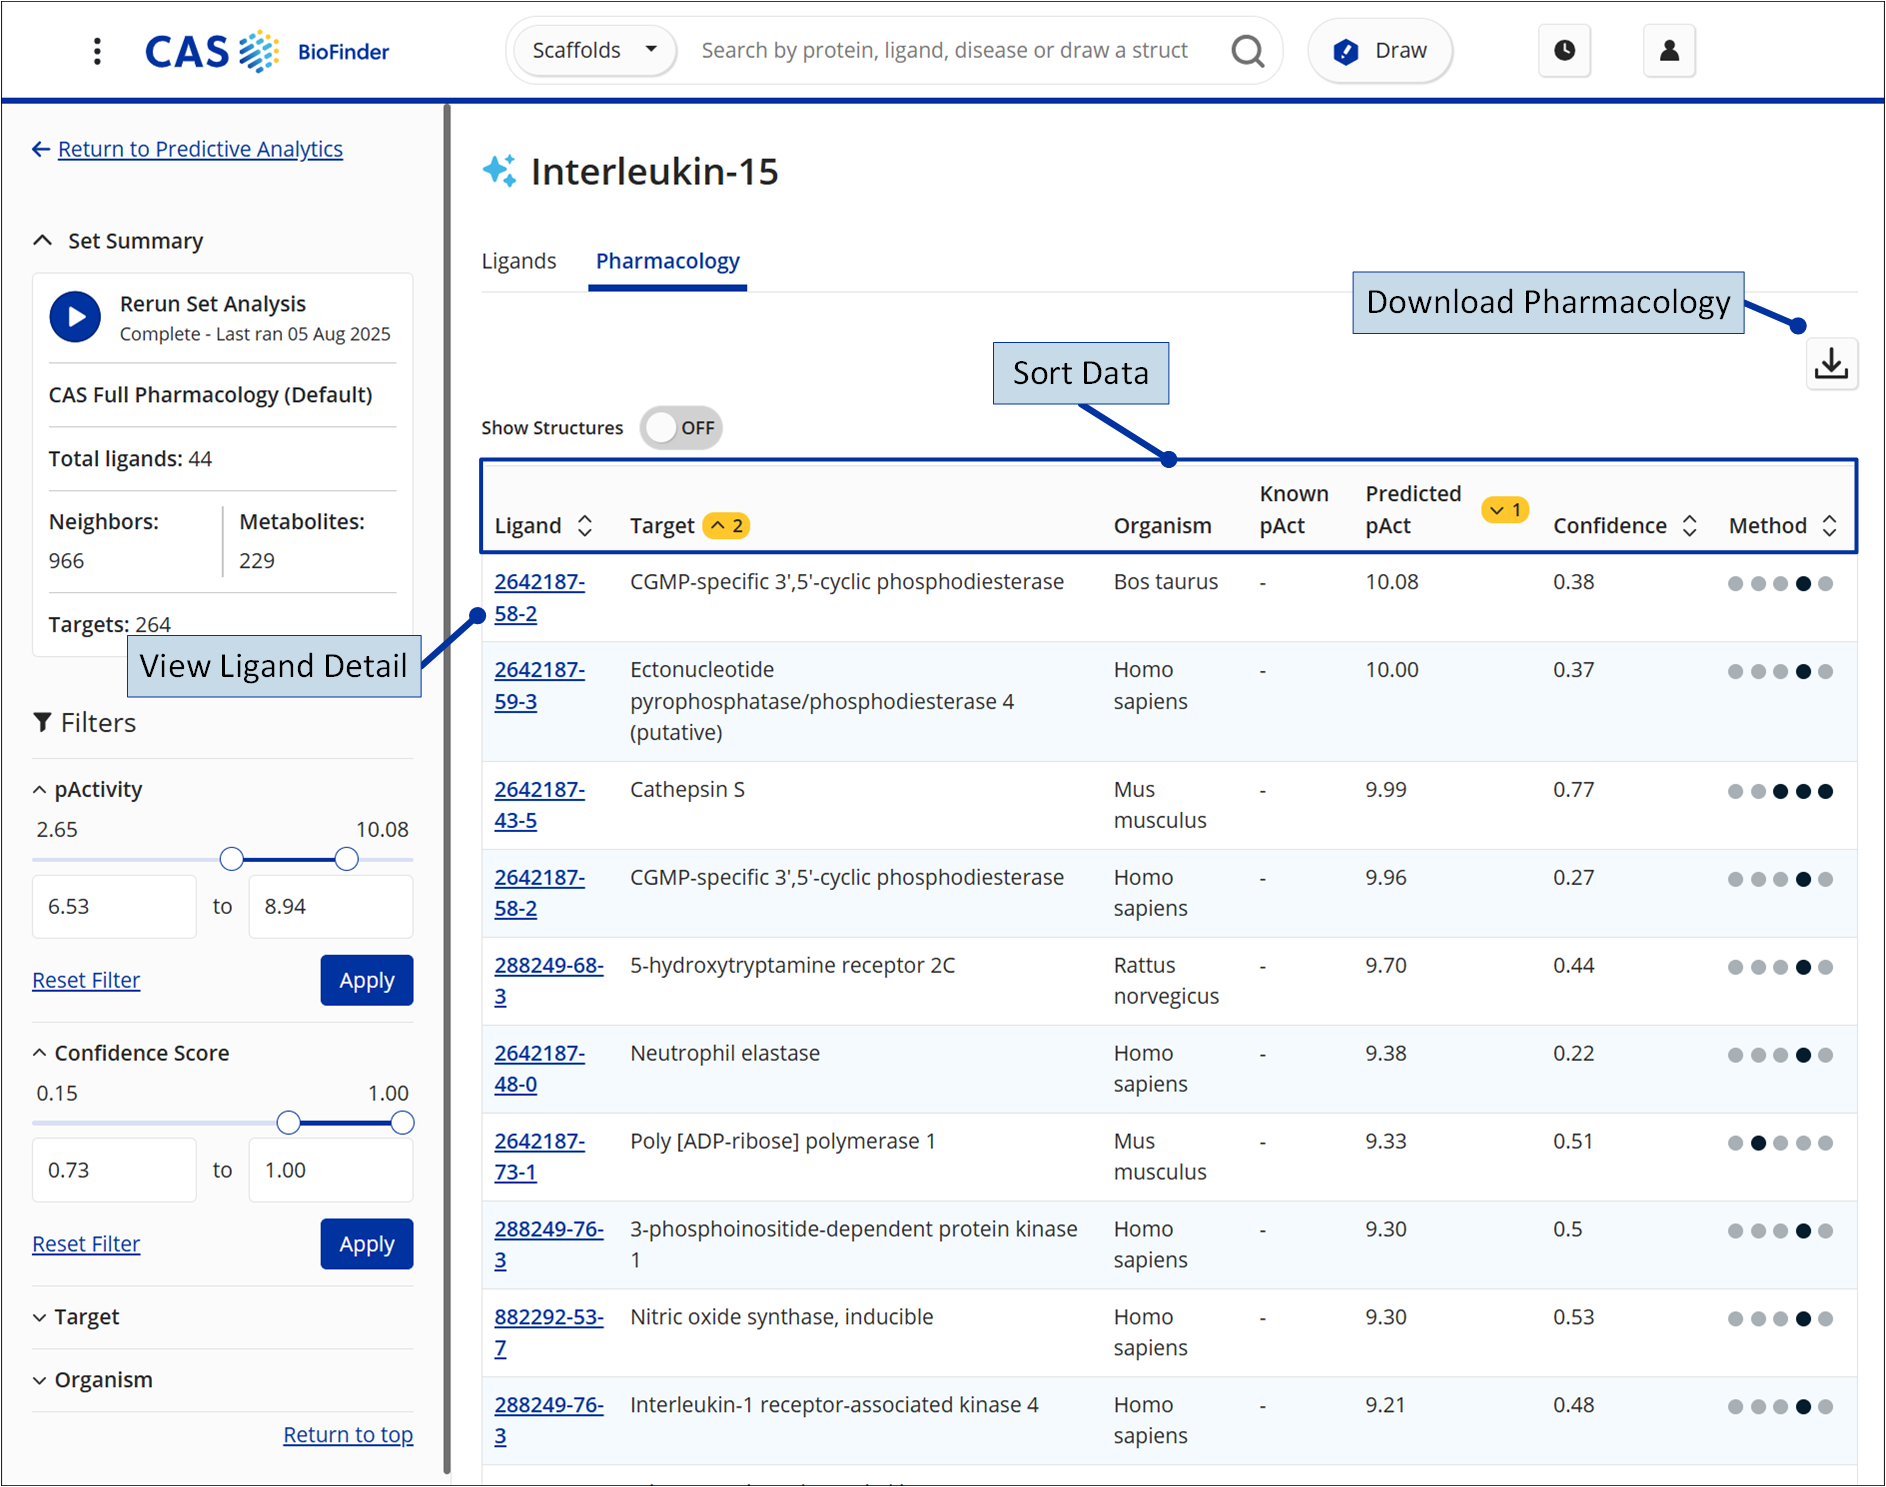Click 'Rattus norvegicus' organism cell

pyautogui.click(x=1166, y=981)
